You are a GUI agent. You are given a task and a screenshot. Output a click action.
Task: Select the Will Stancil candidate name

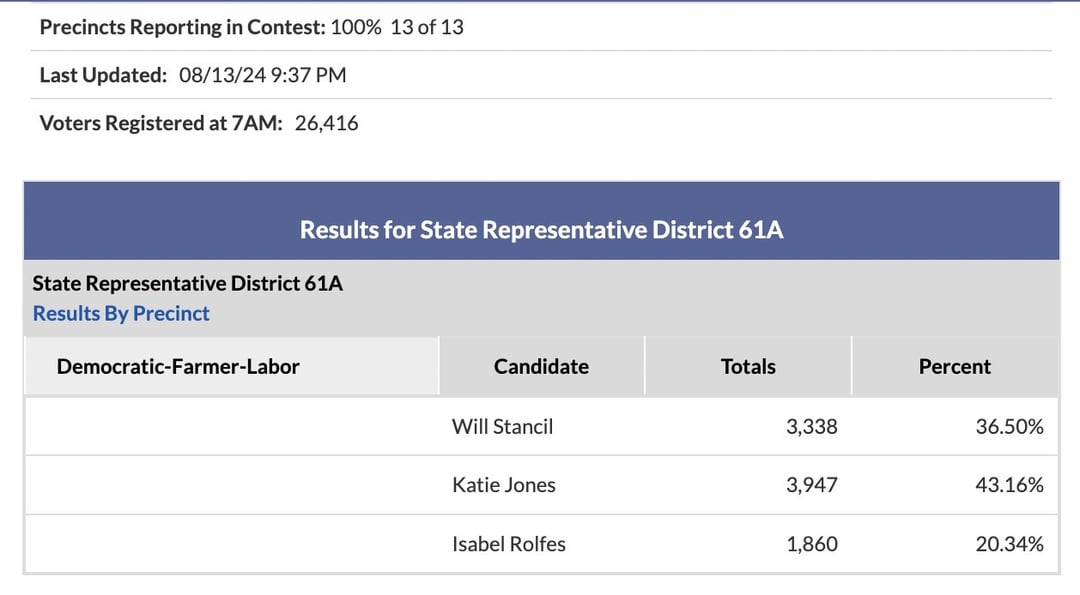click(503, 426)
